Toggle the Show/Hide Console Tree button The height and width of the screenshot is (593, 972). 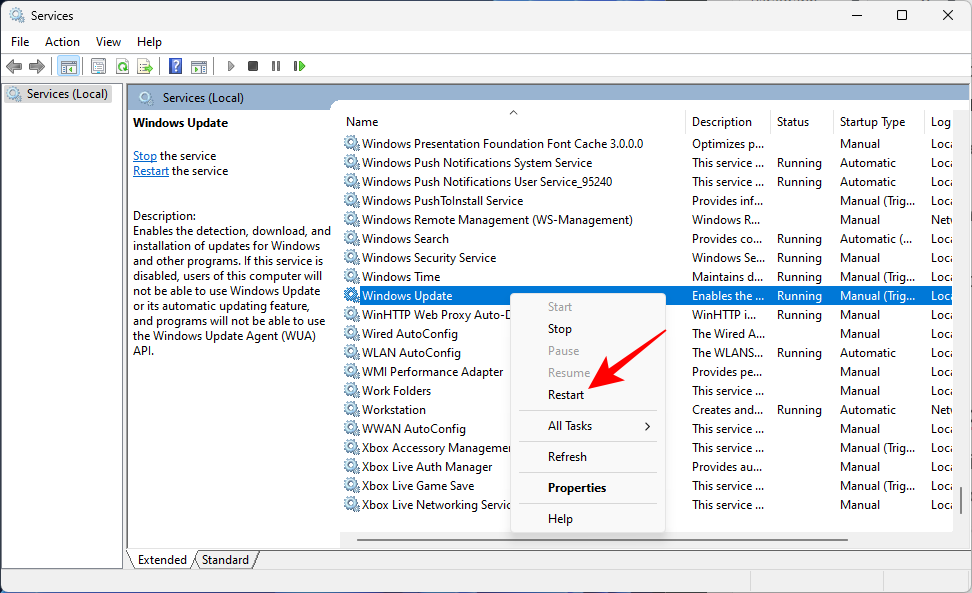click(66, 66)
